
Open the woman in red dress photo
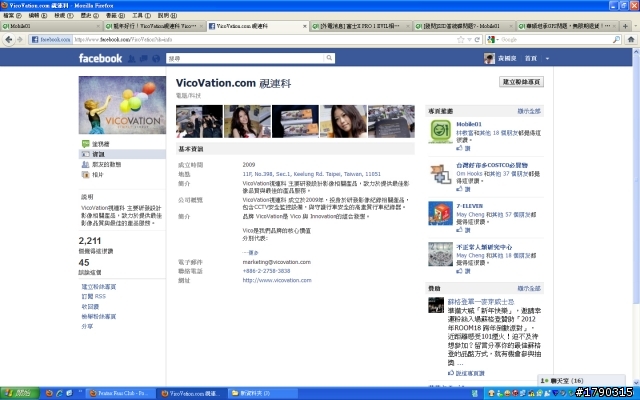point(247,121)
